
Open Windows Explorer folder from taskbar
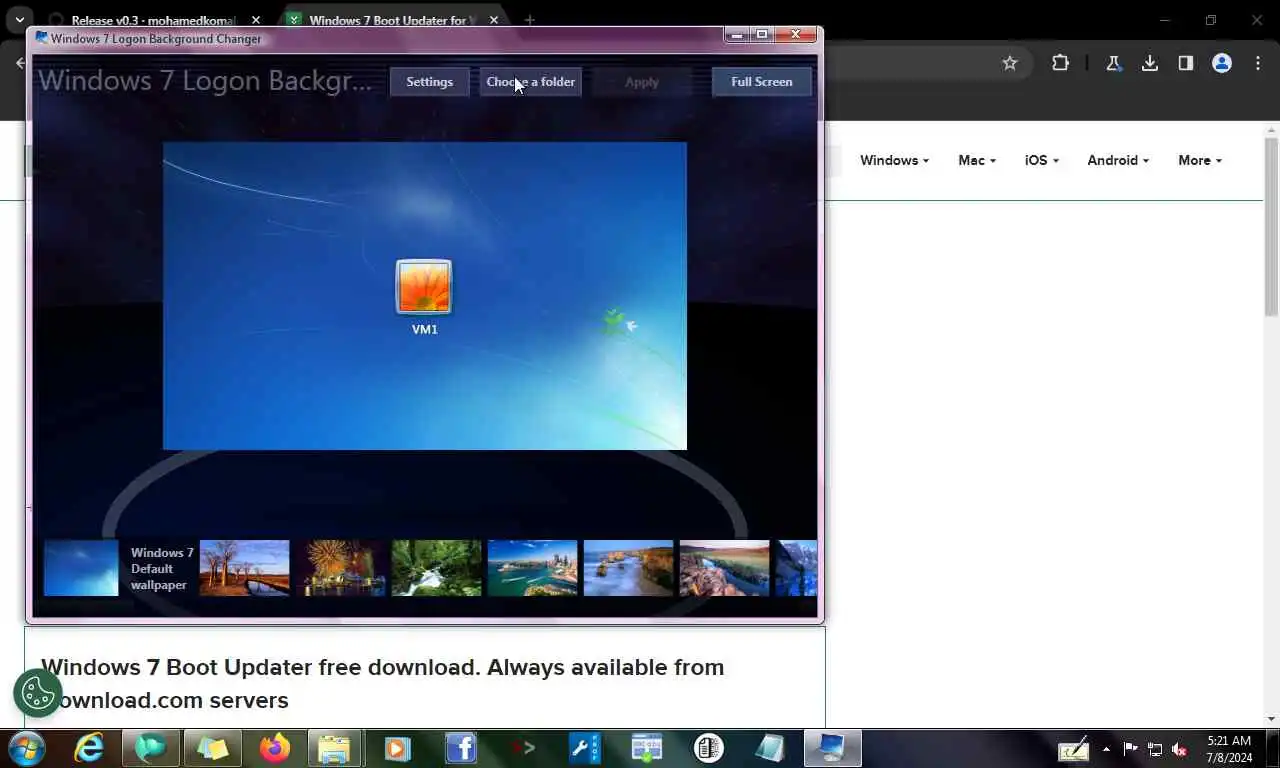coord(334,748)
